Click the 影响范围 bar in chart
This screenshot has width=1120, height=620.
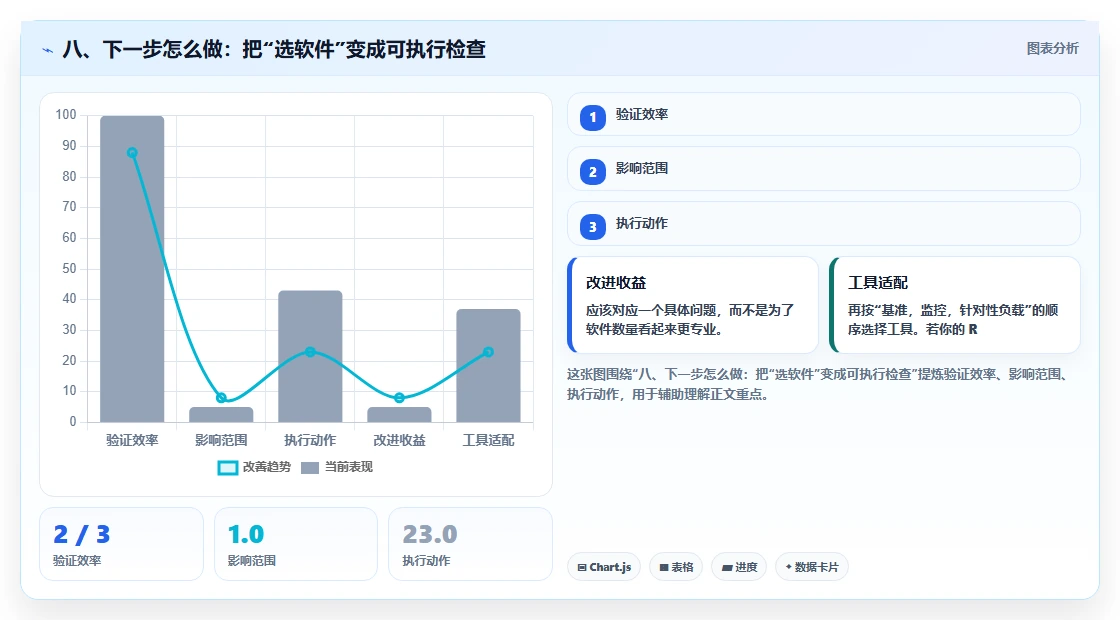click(x=221, y=414)
